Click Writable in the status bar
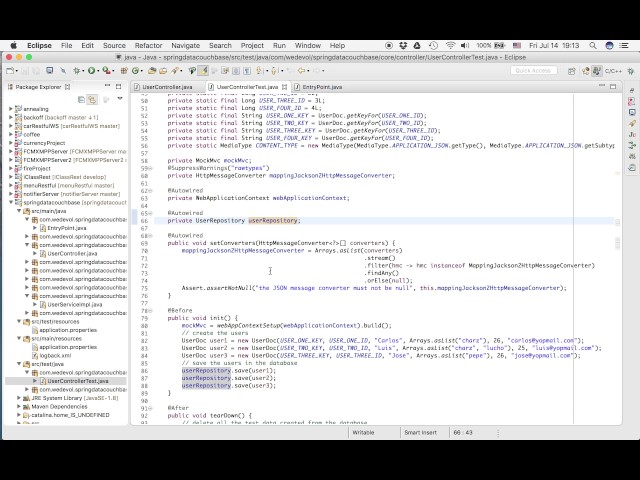Screen dimensions: 640x480 (363, 432)
